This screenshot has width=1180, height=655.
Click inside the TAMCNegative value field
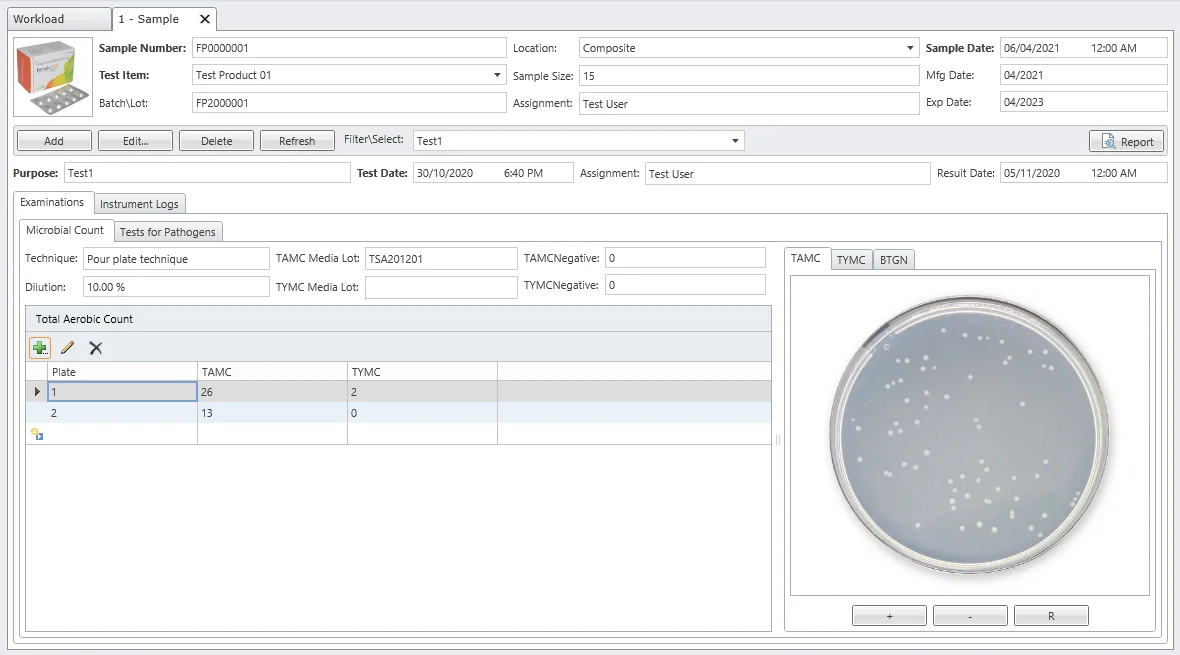tap(685, 257)
